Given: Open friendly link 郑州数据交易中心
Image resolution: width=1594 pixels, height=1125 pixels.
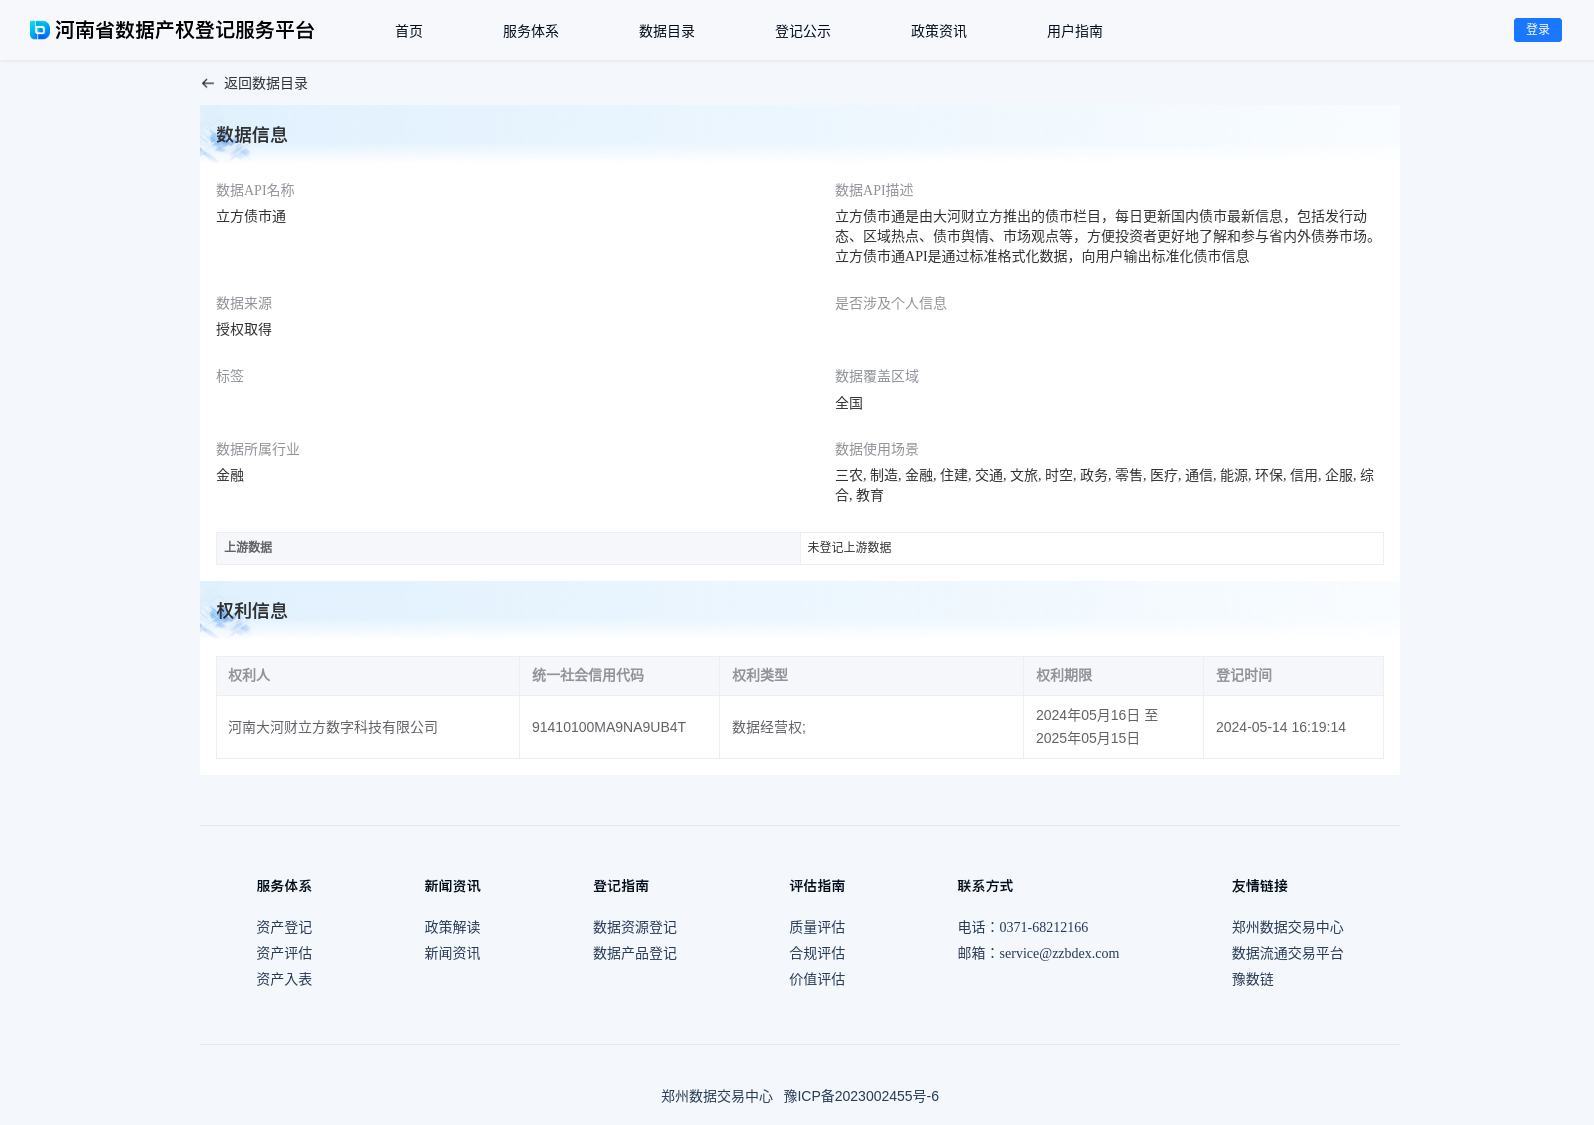Looking at the screenshot, I should tap(1288, 927).
